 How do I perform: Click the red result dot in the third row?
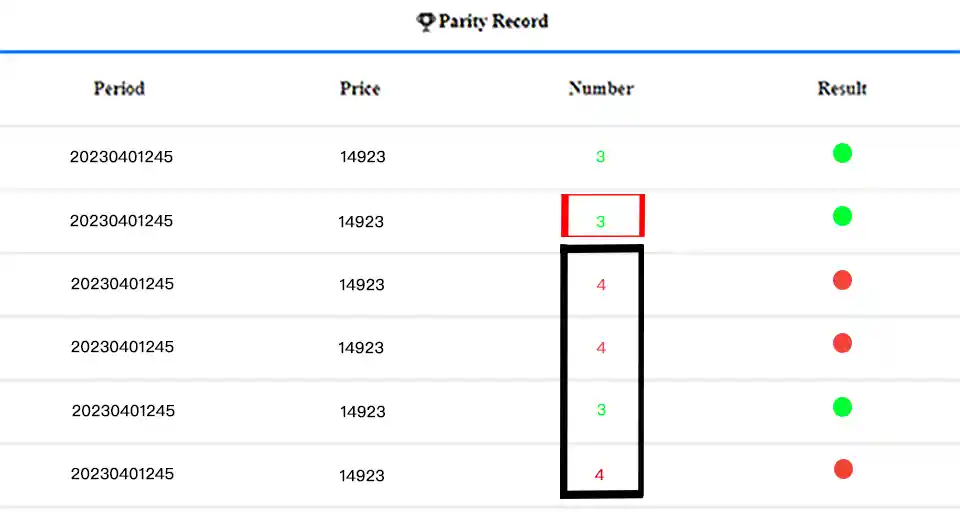pos(842,281)
